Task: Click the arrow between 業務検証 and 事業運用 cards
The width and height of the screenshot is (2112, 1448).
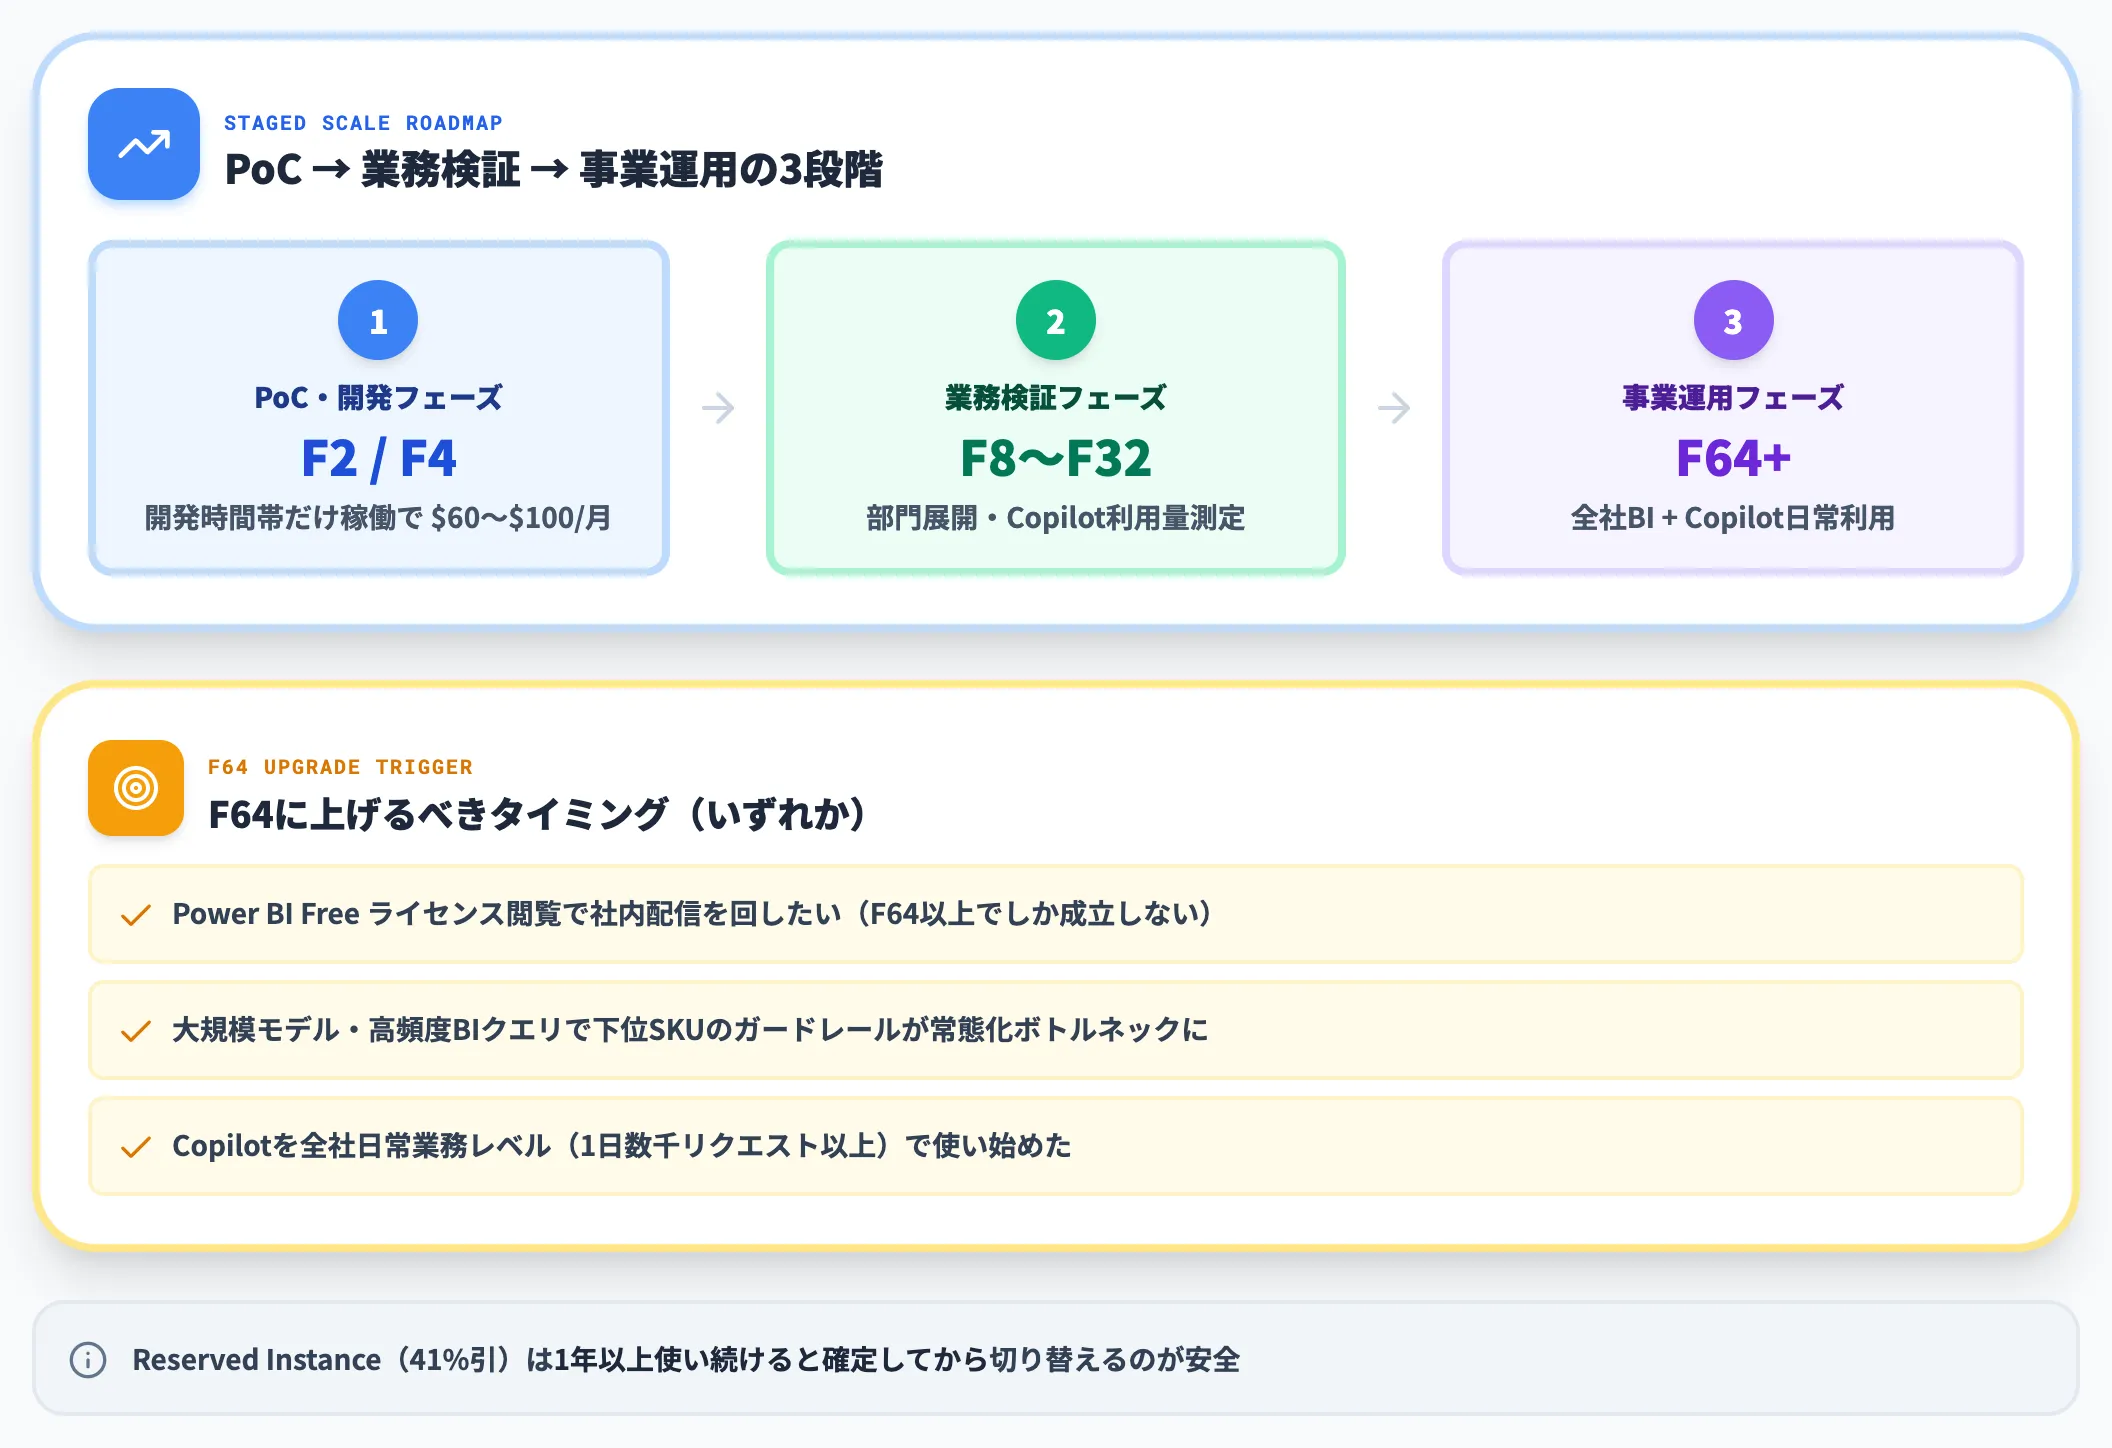Action: point(1394,408)
